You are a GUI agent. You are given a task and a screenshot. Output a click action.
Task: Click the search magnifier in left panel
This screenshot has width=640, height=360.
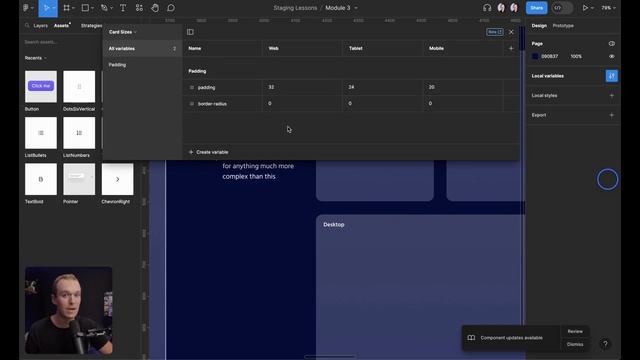(x=27, y=26)
